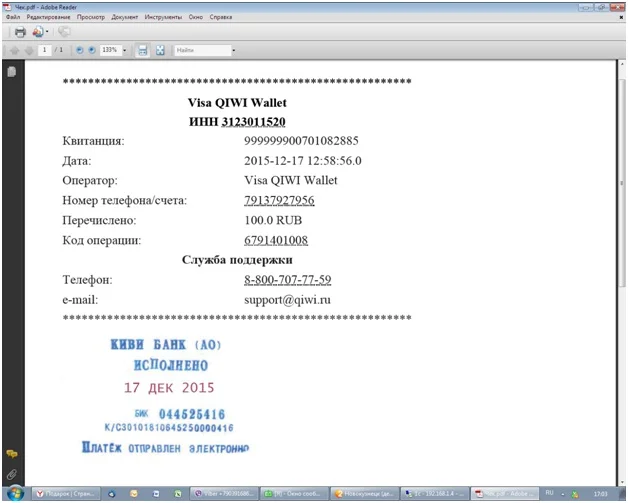Click the collaborate icon next to Print

(x=38, y=32)
